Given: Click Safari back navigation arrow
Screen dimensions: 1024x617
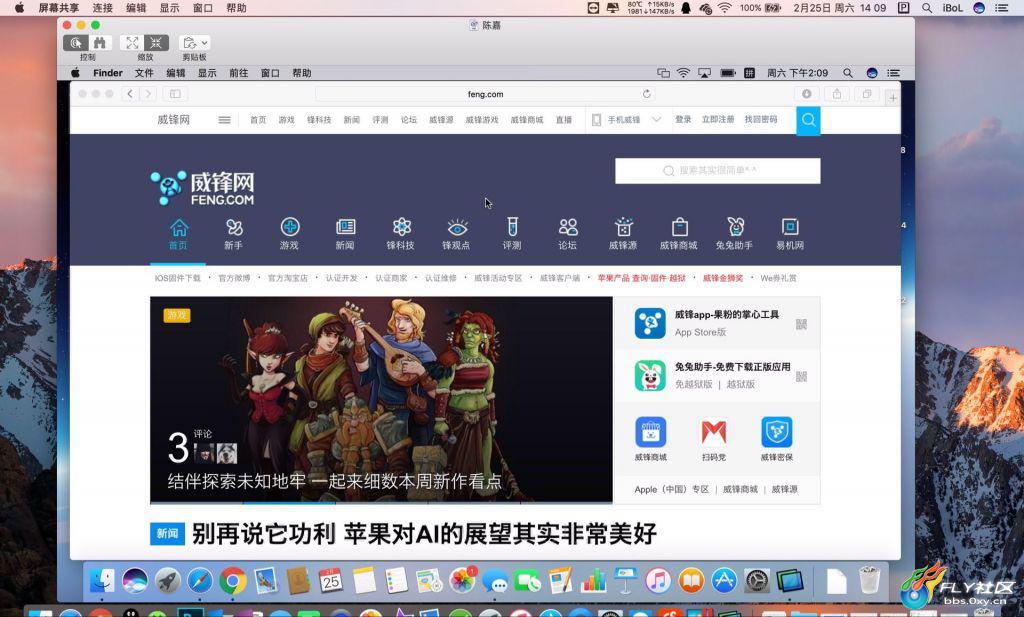Looking at the screenshot, I should pos(130,94).
